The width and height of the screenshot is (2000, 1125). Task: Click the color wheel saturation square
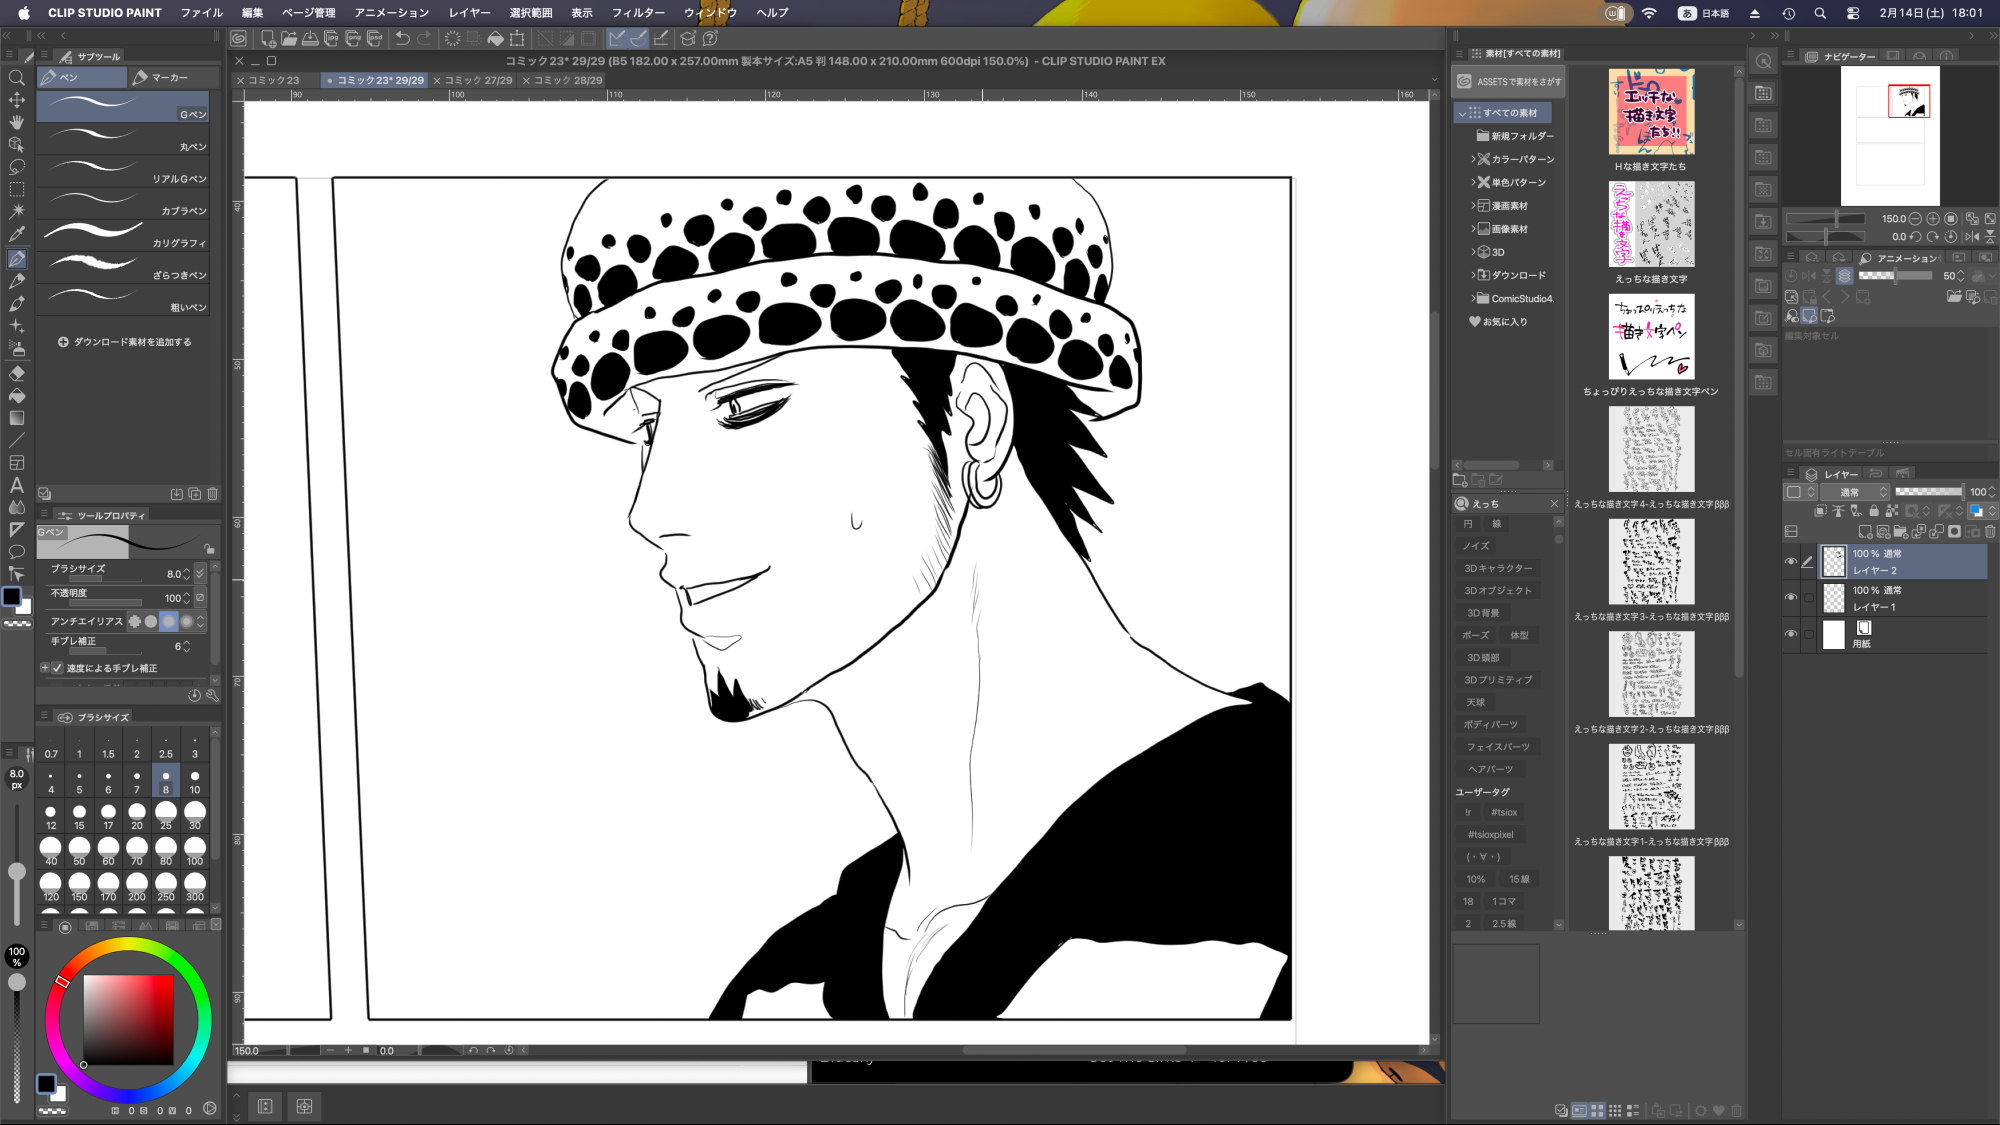(128, 1019)
